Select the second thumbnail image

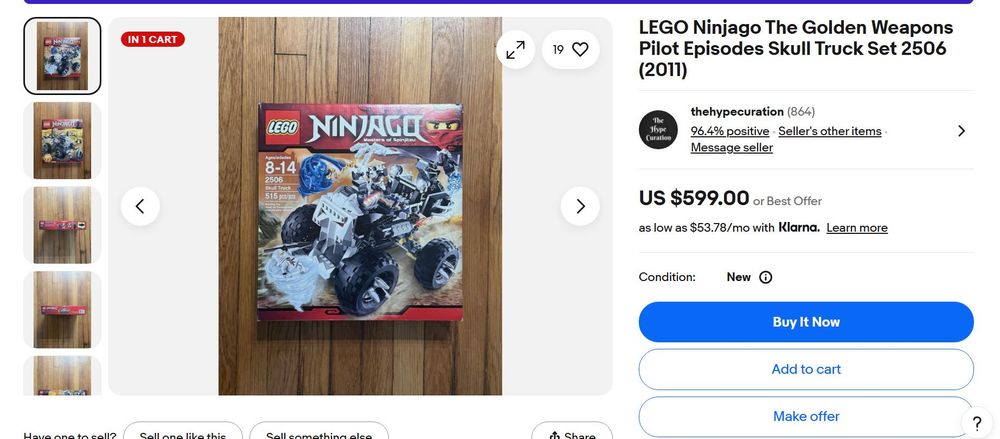coord(62,140)
